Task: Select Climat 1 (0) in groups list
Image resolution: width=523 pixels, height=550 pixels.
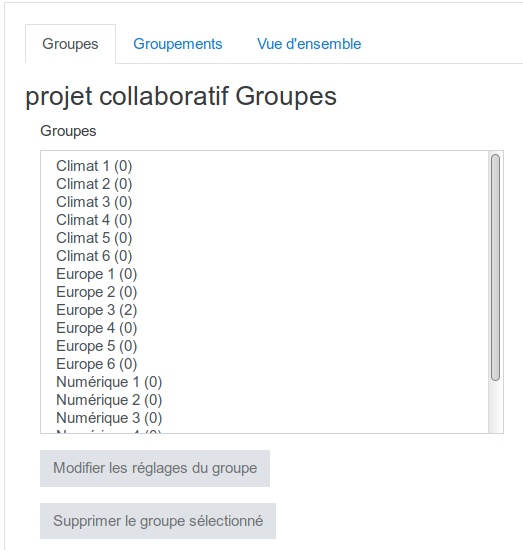Action: tap(264, 166)
